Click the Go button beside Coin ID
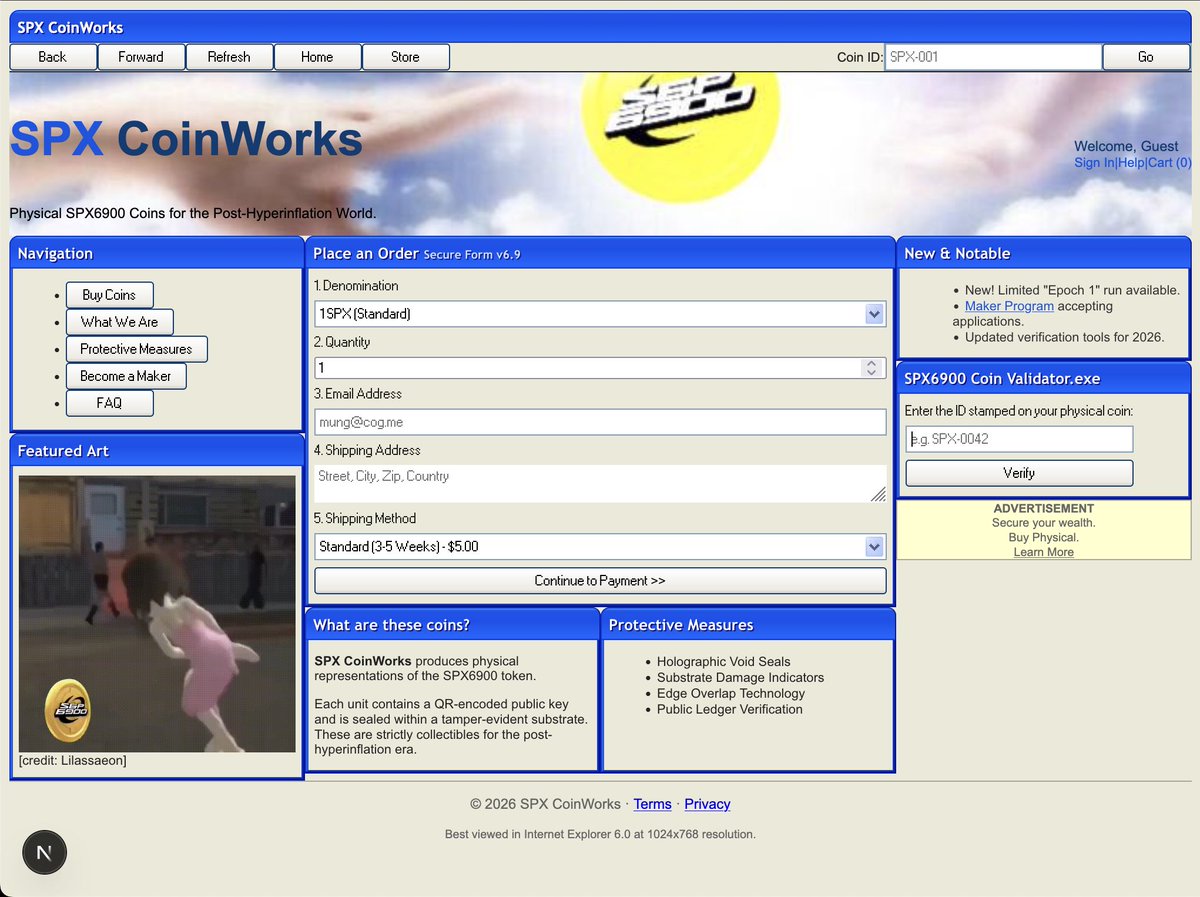The width and height of the screenshot is (1200, 897). point(1146,57)
